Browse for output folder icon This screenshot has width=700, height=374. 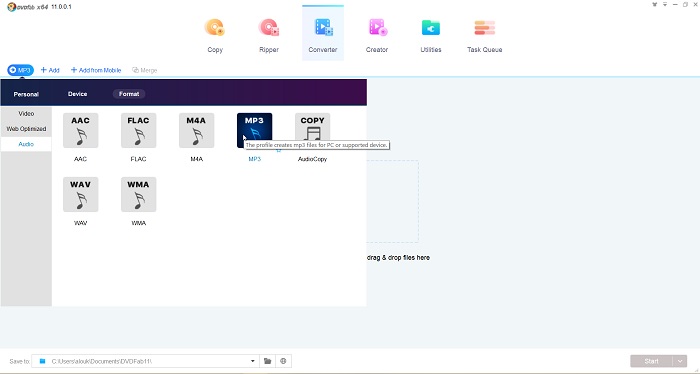(267, 361)
